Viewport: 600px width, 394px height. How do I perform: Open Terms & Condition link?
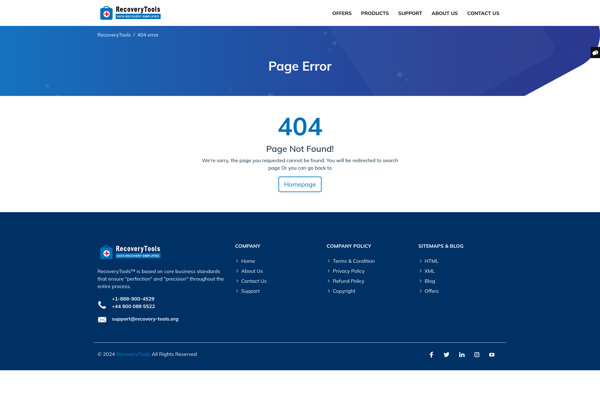[x=354, y=261]
